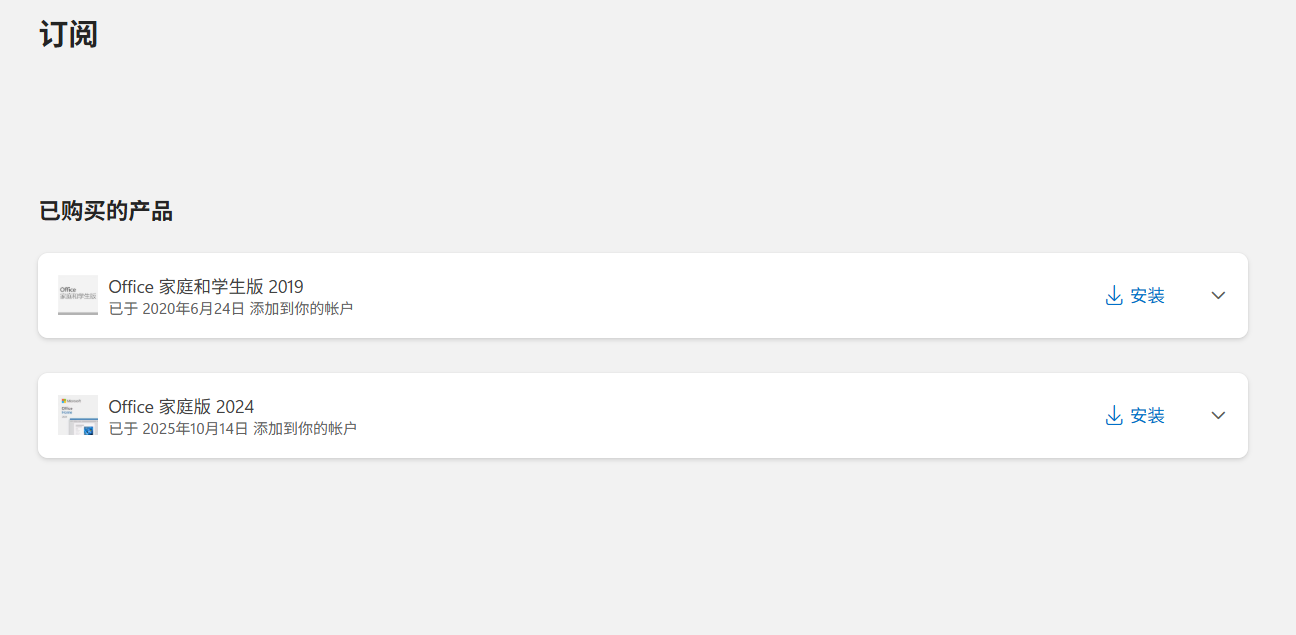This screenshot has width=1296, height=635.
Task: Click the 订阅 page heading
Action: point(68,34)
